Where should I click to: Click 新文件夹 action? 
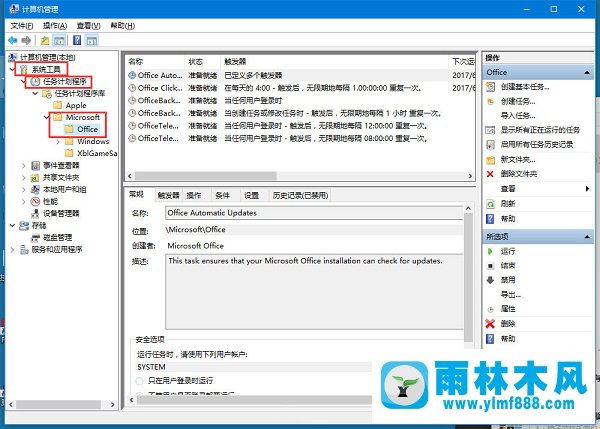pos(518,159)
